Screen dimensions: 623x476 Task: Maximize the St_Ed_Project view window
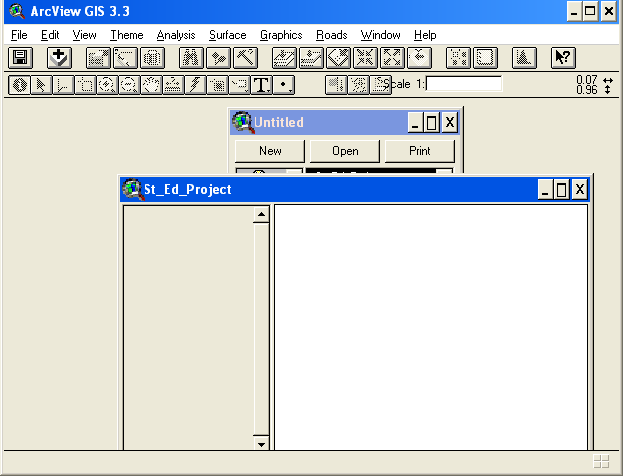click(x=561, y=190)
